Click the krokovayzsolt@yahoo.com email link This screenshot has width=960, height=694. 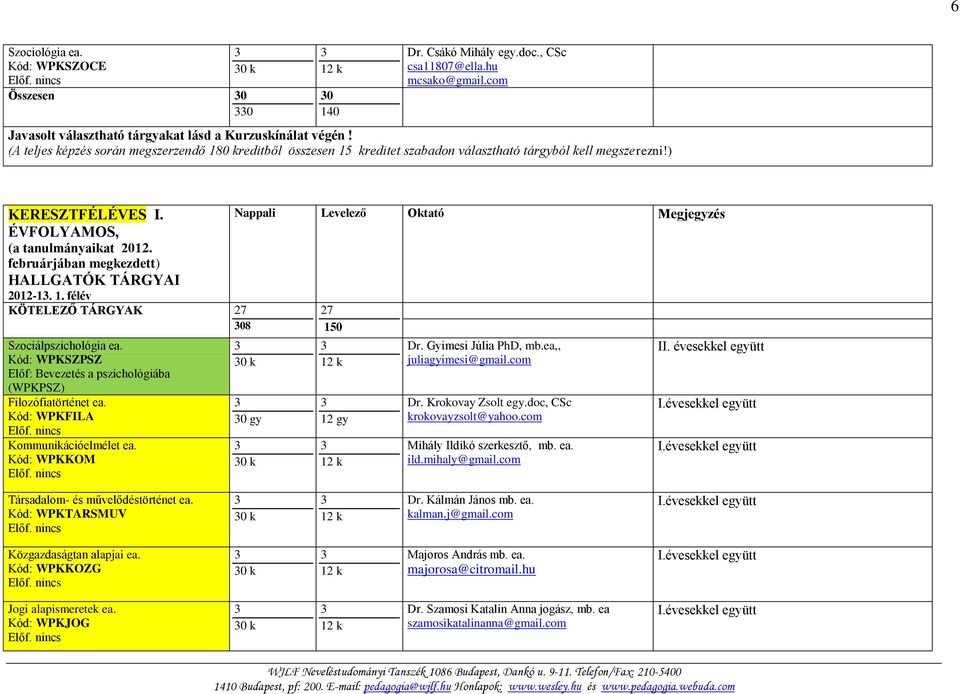474,417
